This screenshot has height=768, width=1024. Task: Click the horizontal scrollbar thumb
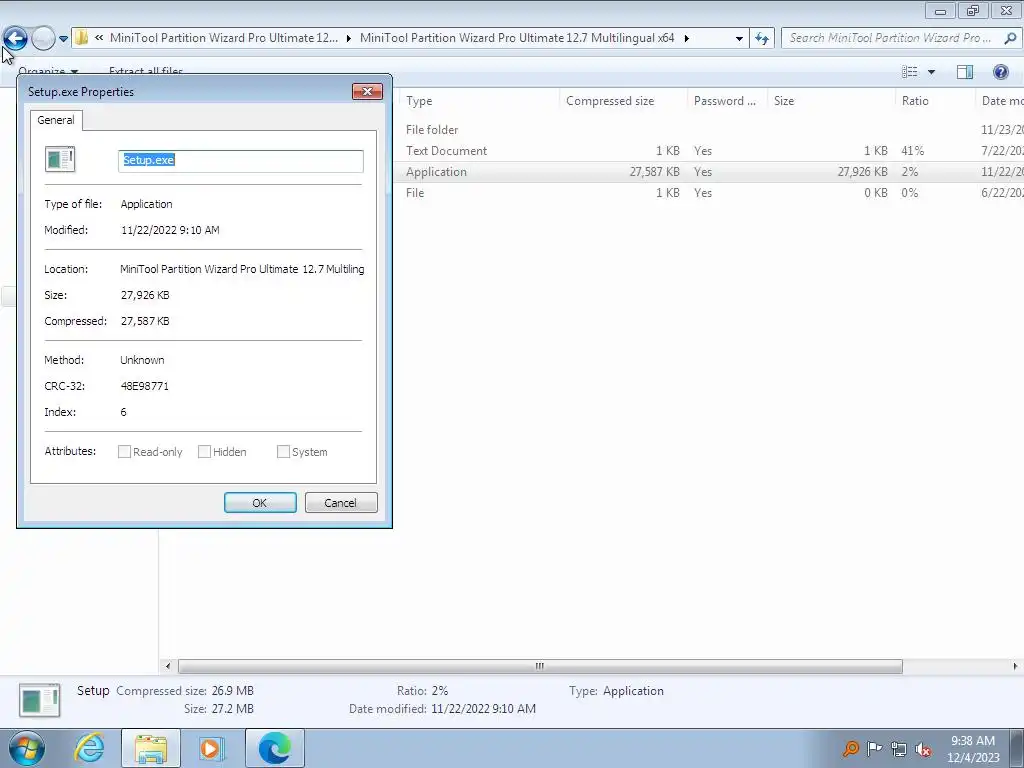click(x=540, y=666)
